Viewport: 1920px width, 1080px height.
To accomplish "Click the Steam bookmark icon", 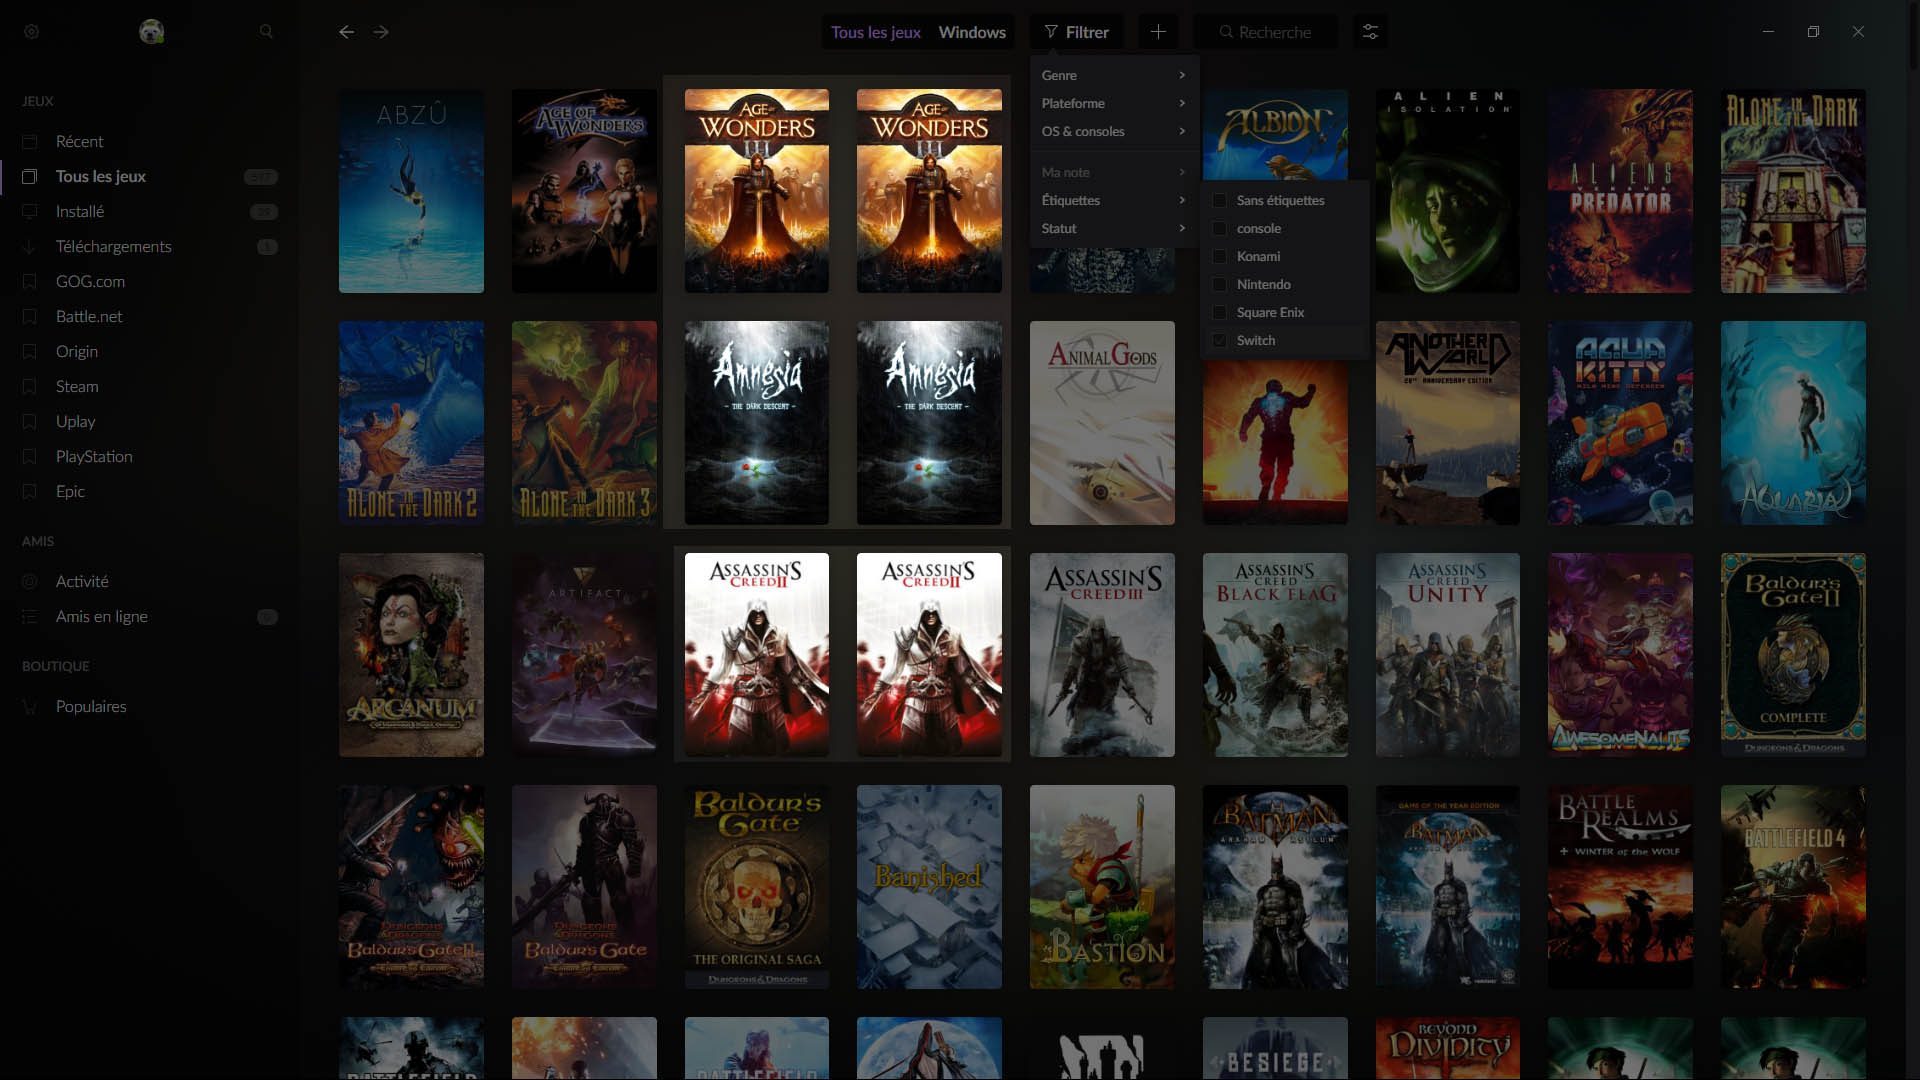I will point(30,387).
